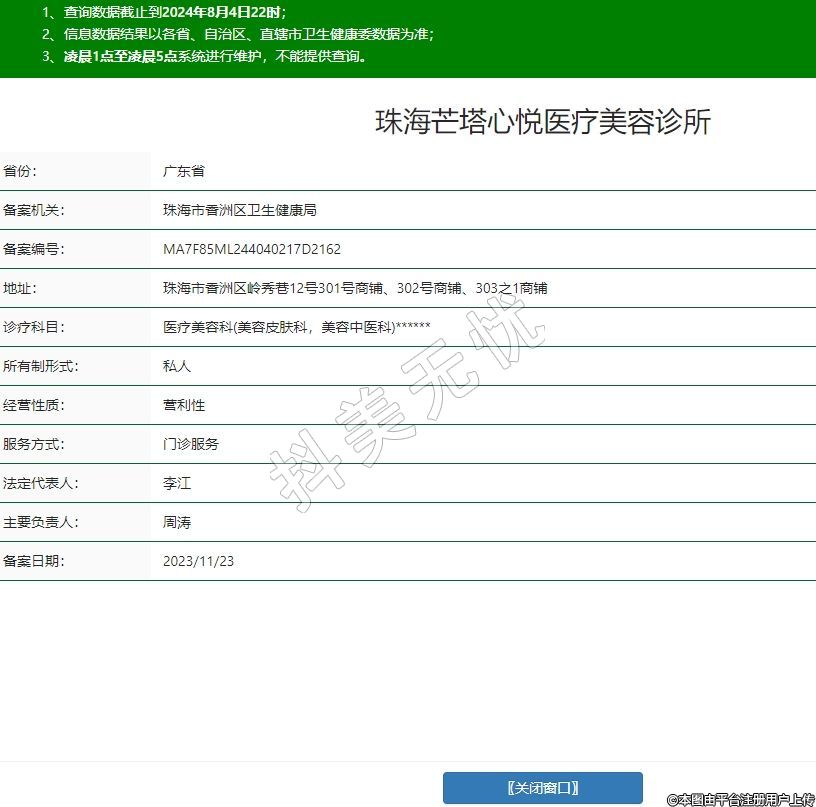
Task: Select the registration date 2023/11/23
Action: pos(198,561)
